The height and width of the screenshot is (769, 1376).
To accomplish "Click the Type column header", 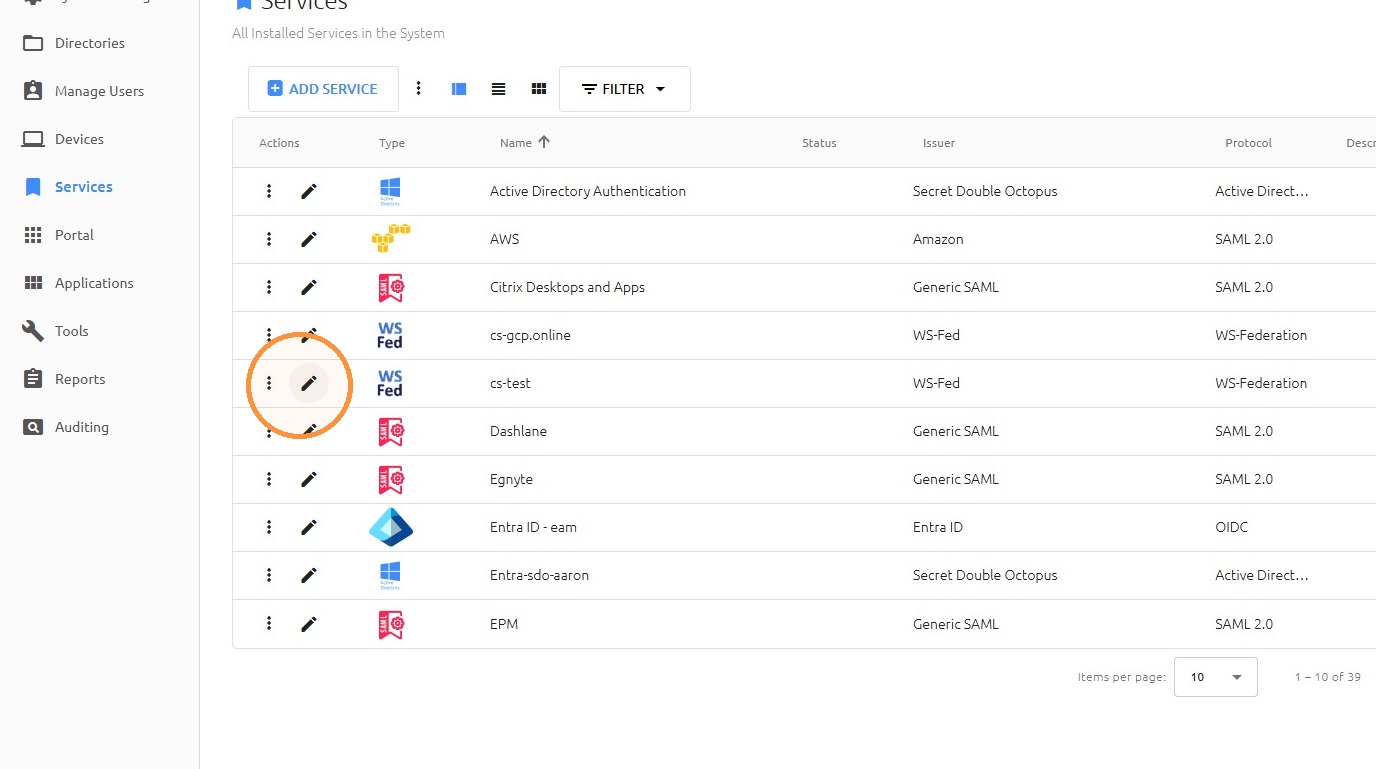I will [392, 143].
